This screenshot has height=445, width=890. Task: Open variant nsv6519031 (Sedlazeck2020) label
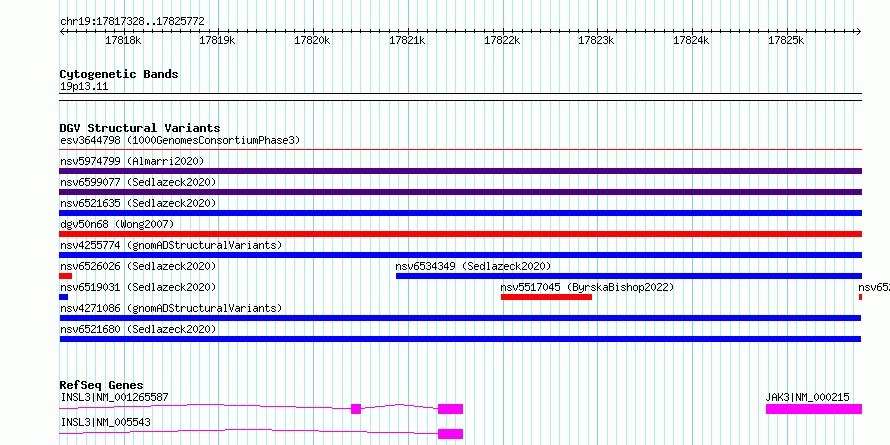click(x=138, y=287)
